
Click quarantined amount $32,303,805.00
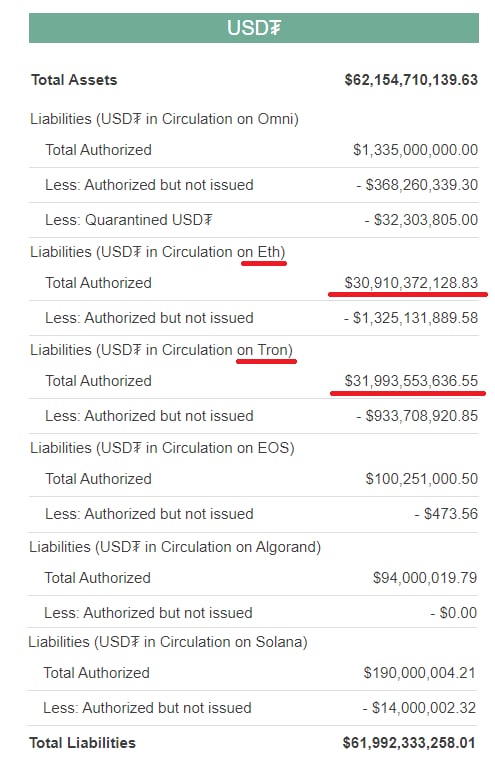point(421,220)
